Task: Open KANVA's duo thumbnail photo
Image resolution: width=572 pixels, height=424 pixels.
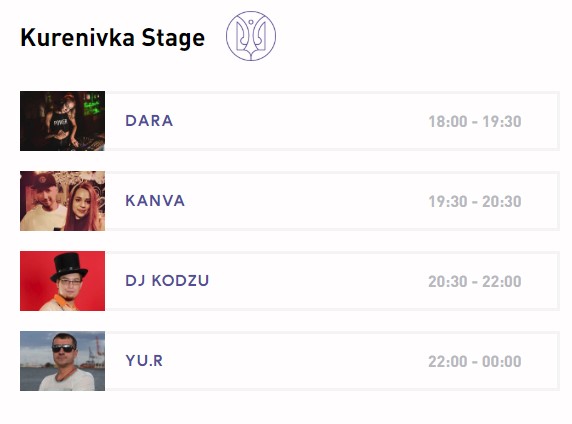Action: [62, 201]
